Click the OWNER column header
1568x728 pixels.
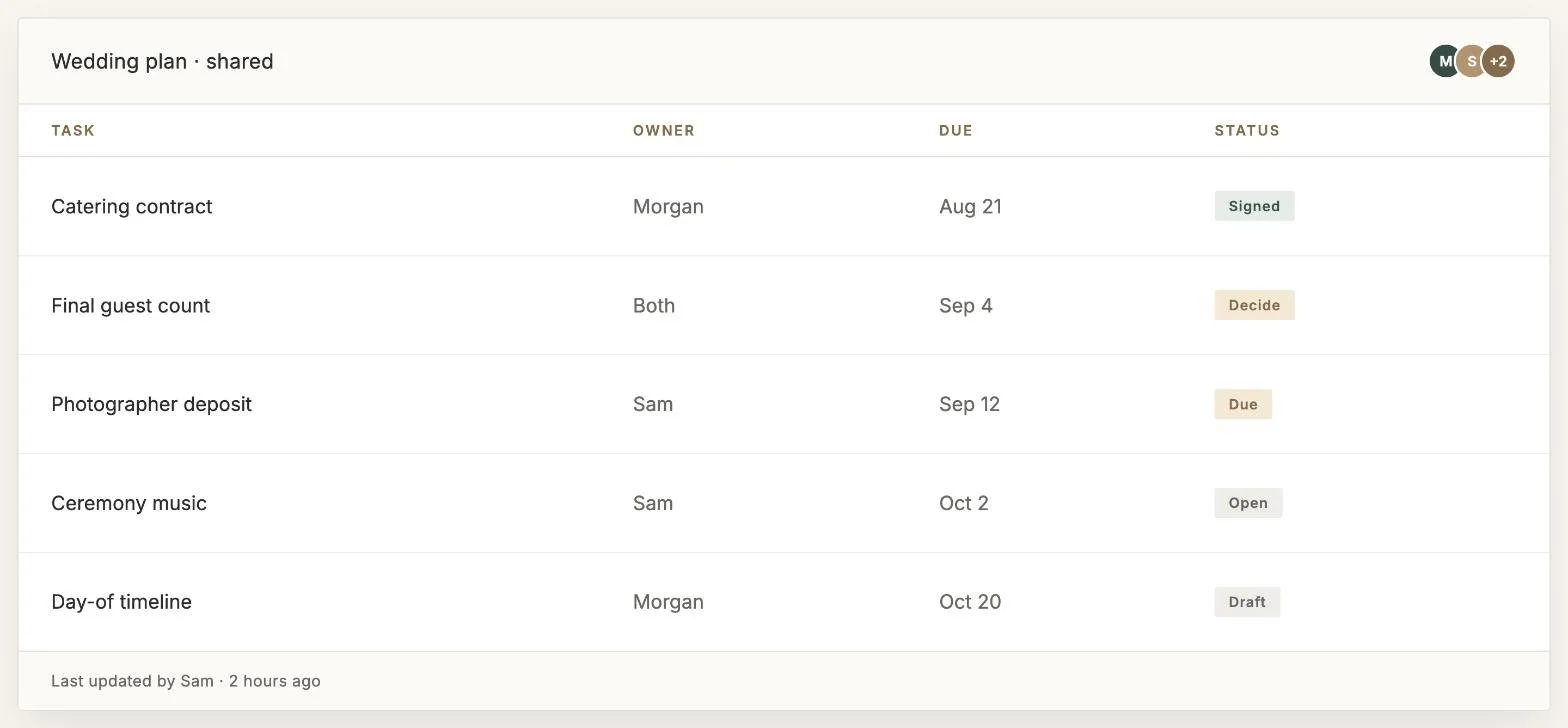click(663, 130)
